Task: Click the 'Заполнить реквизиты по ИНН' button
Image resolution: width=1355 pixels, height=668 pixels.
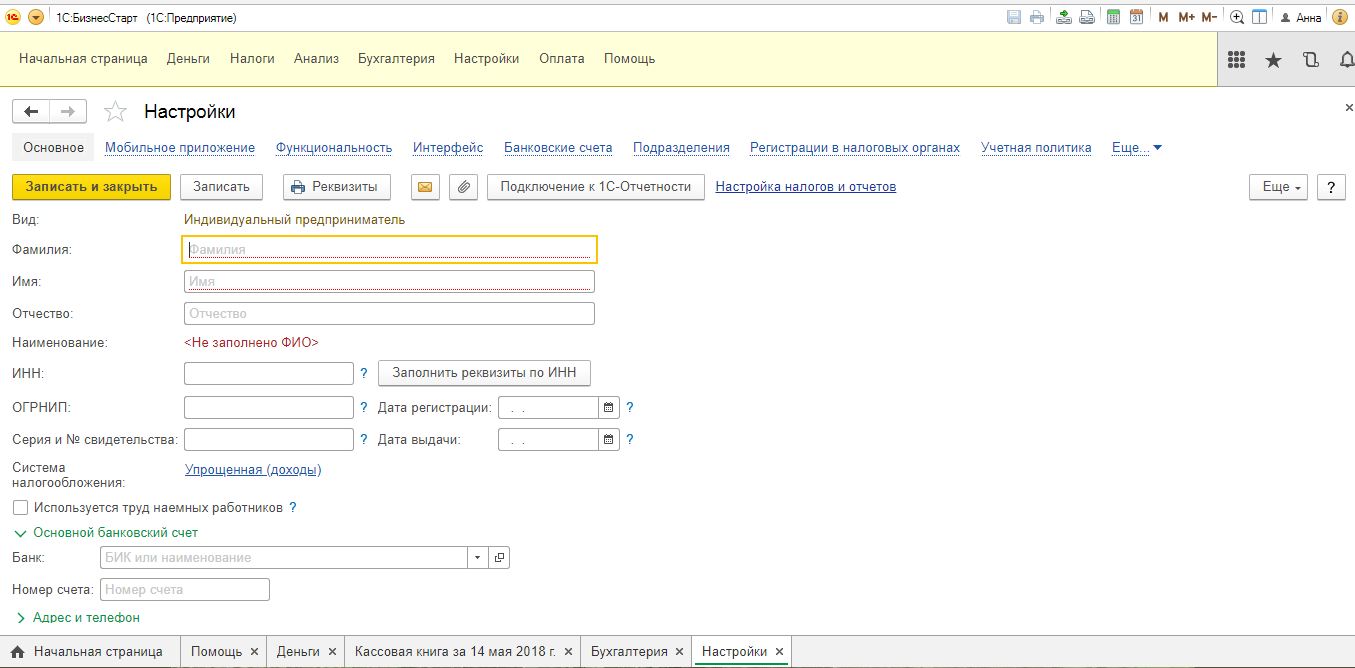Action: [484, 373]
